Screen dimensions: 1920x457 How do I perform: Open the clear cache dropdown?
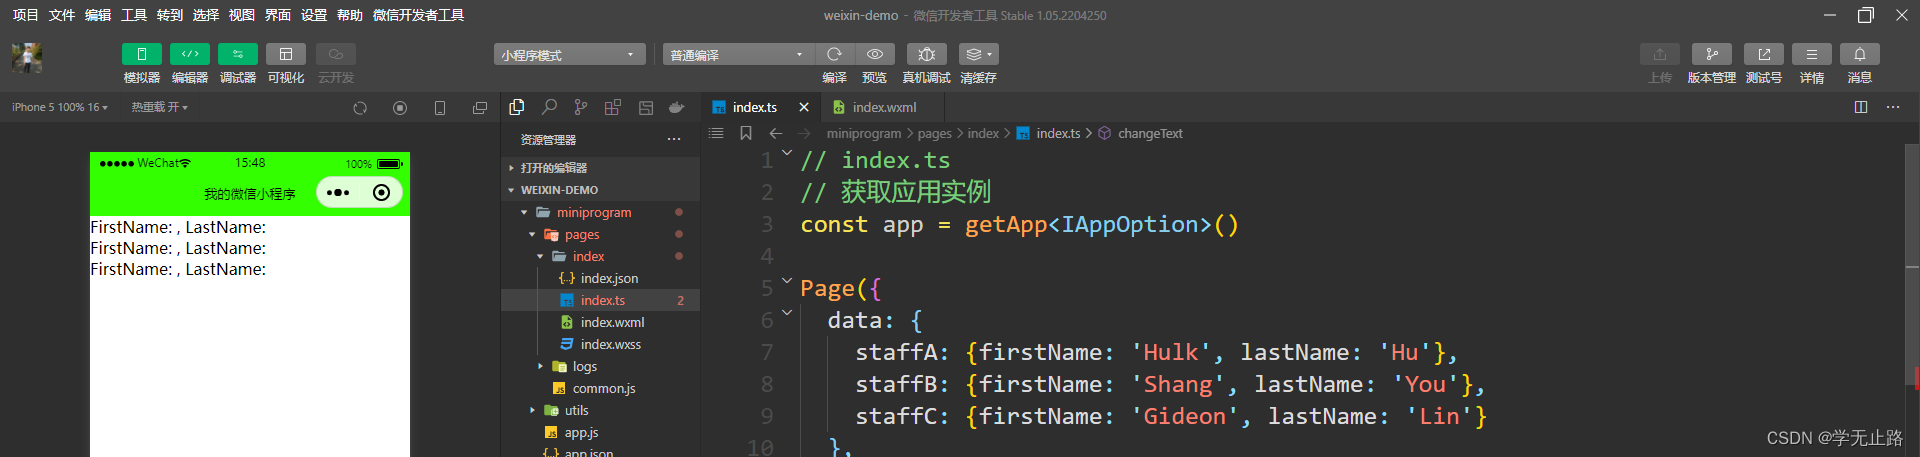click(x=979, y=54)
